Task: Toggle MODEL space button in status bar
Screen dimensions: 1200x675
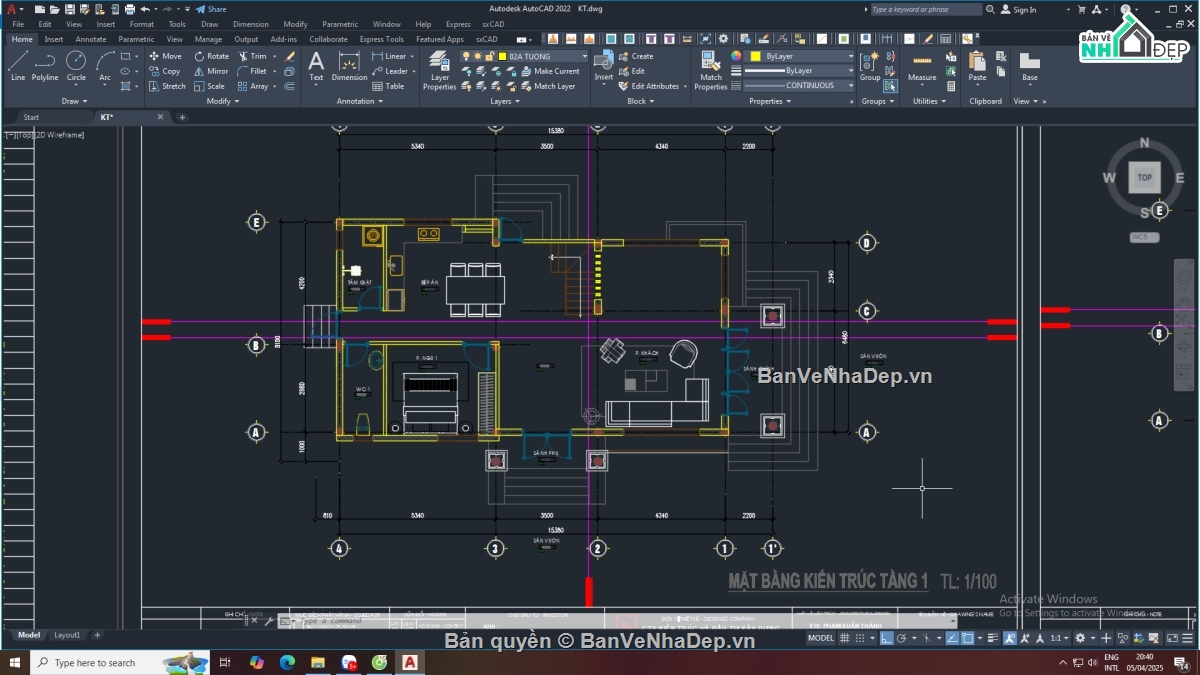Action: (x=820, y=638)
